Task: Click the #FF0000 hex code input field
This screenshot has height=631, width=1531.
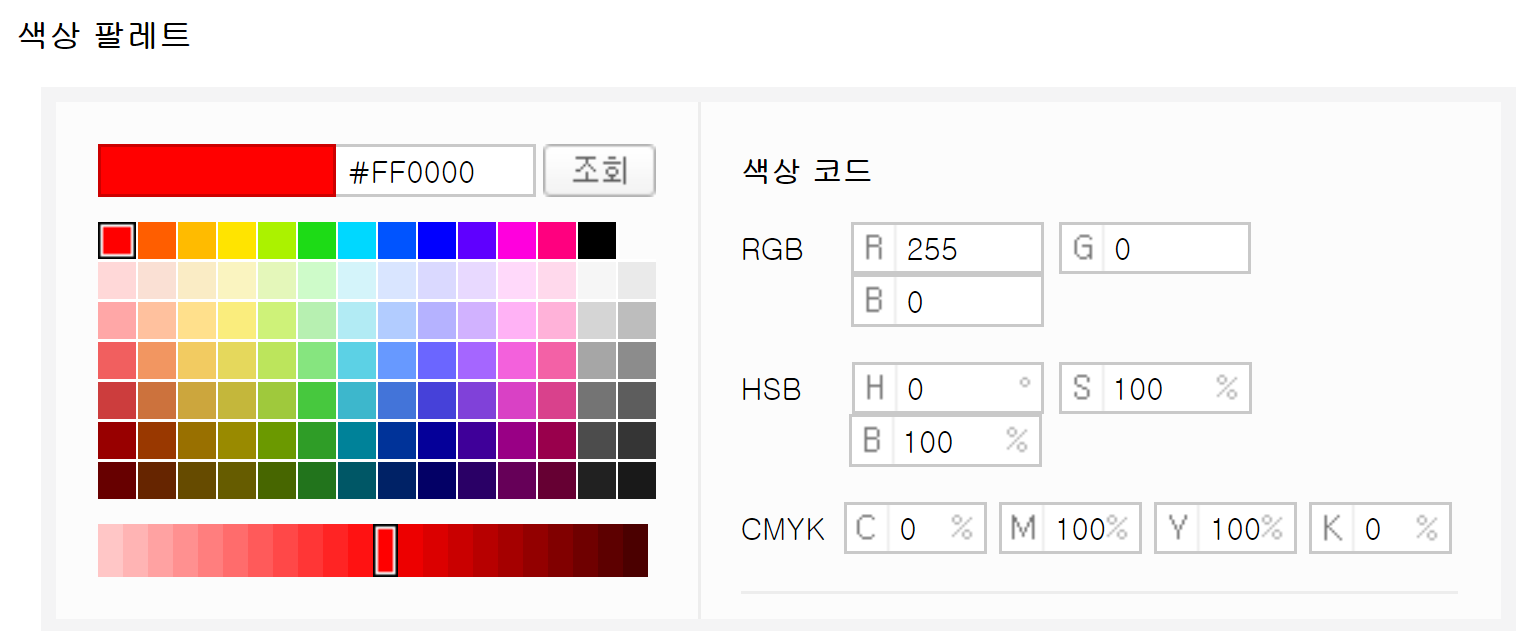Action: click(x=434, y=172)
